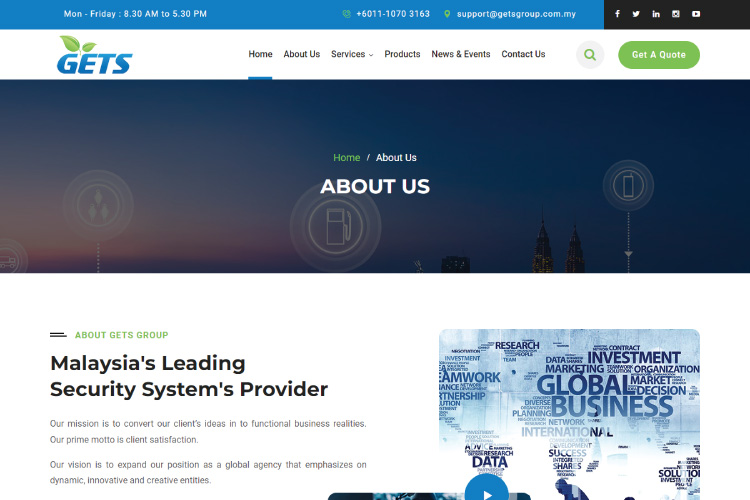Open the Home menu item
This screenshot has width=750, height=500.
coord(260,54)
